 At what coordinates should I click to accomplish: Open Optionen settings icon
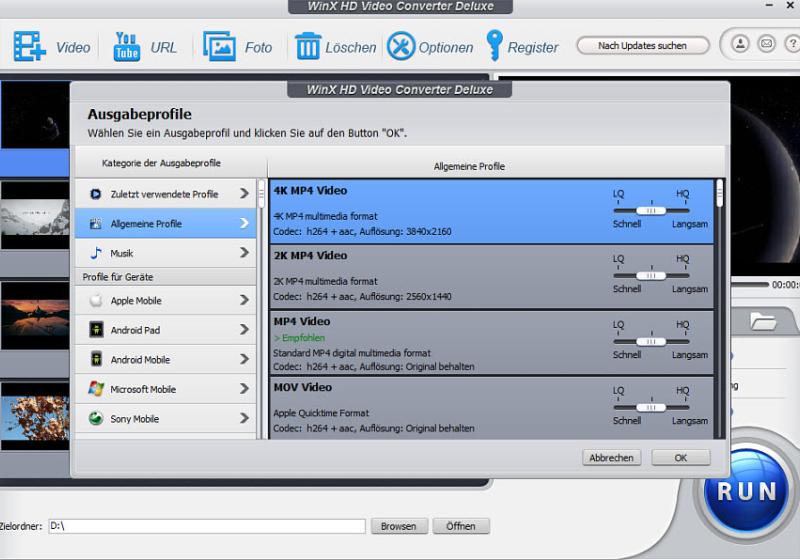click(x=400, y=46)
